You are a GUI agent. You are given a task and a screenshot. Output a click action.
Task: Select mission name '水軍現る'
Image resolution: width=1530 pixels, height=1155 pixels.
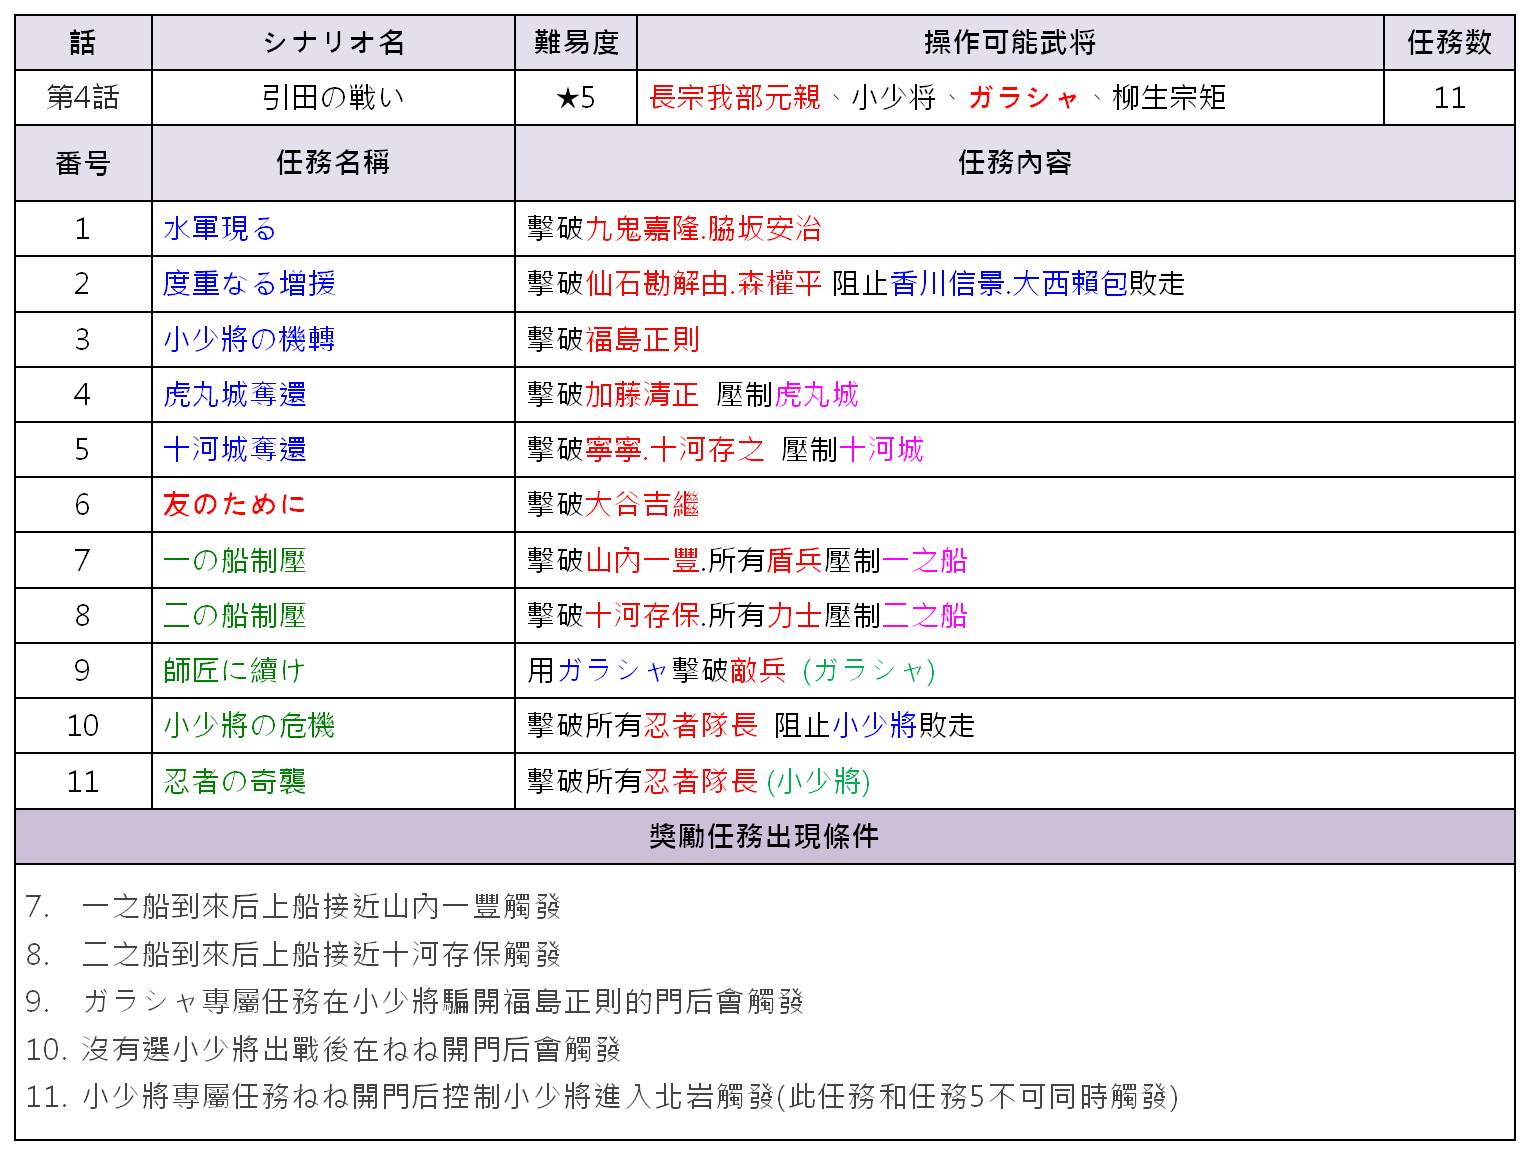coord(220,229)
